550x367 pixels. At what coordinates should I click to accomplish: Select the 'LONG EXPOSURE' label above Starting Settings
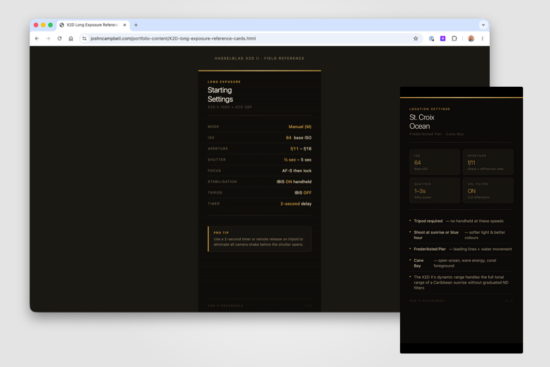click(224, 82)
